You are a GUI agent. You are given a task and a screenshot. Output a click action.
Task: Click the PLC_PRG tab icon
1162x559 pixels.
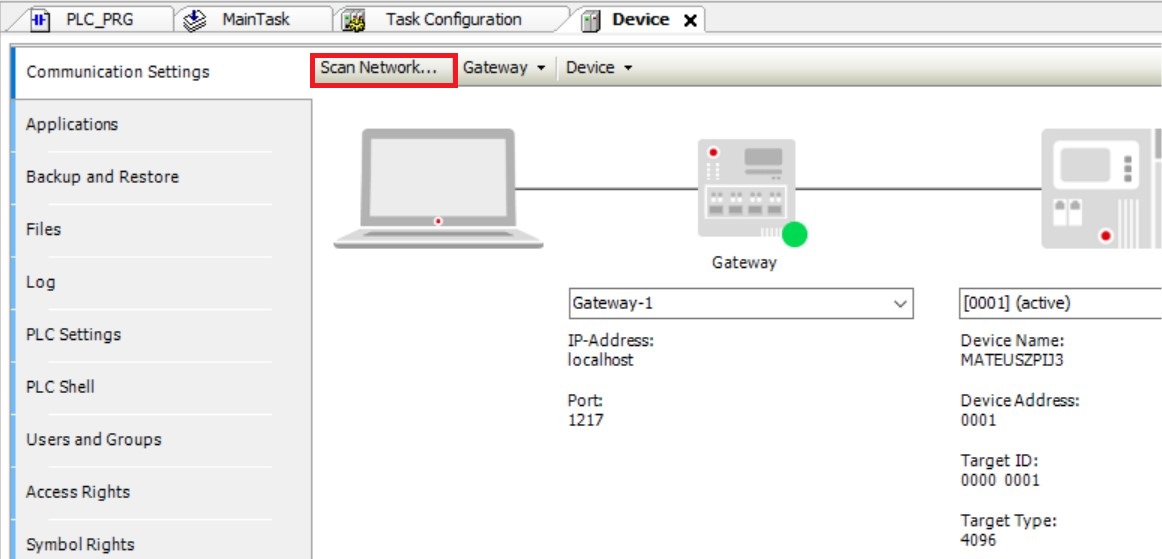point(44,19)
